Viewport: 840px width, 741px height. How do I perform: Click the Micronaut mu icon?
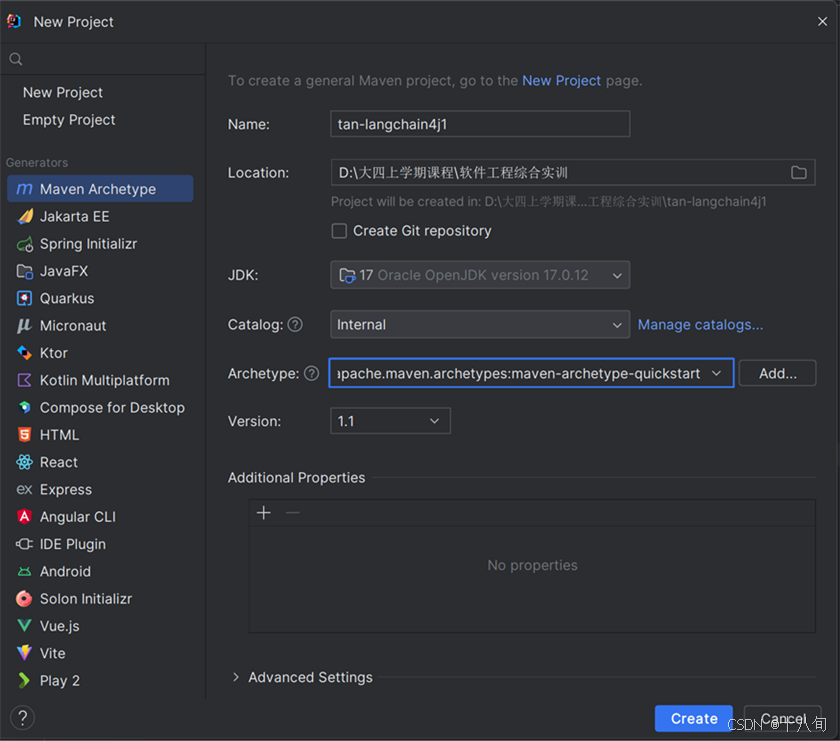click(25, 326)
